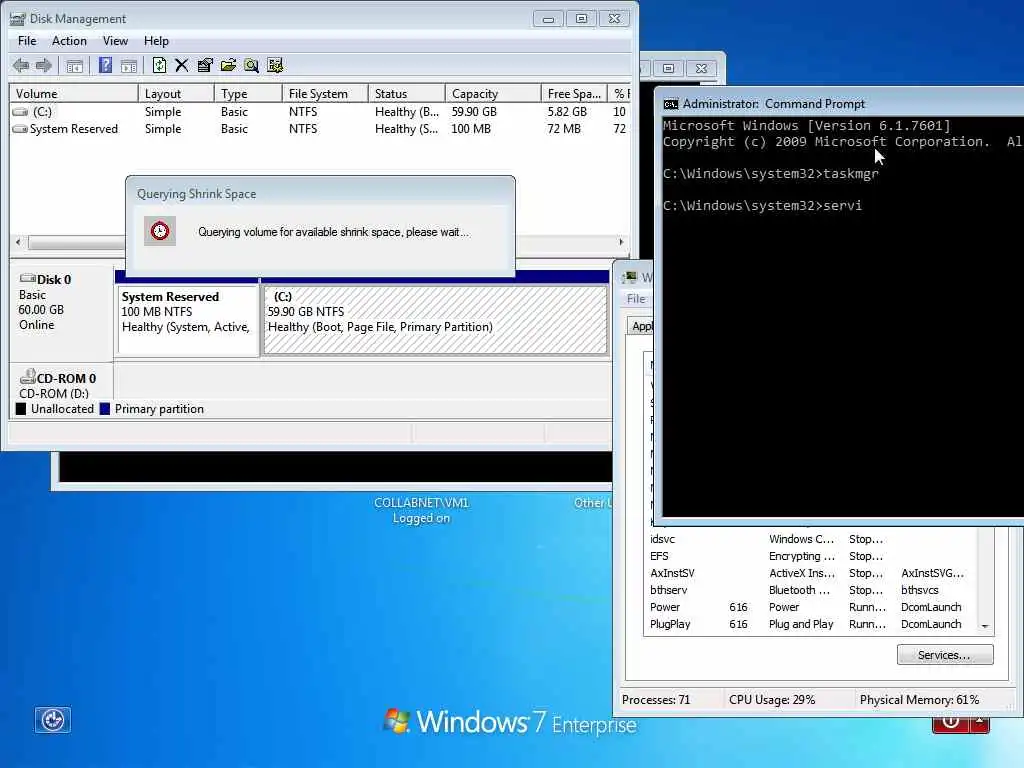Click the System Reserved volume drive icon
The height and width of the screenshot is (768, 1024).
click(x=20, y=129)
